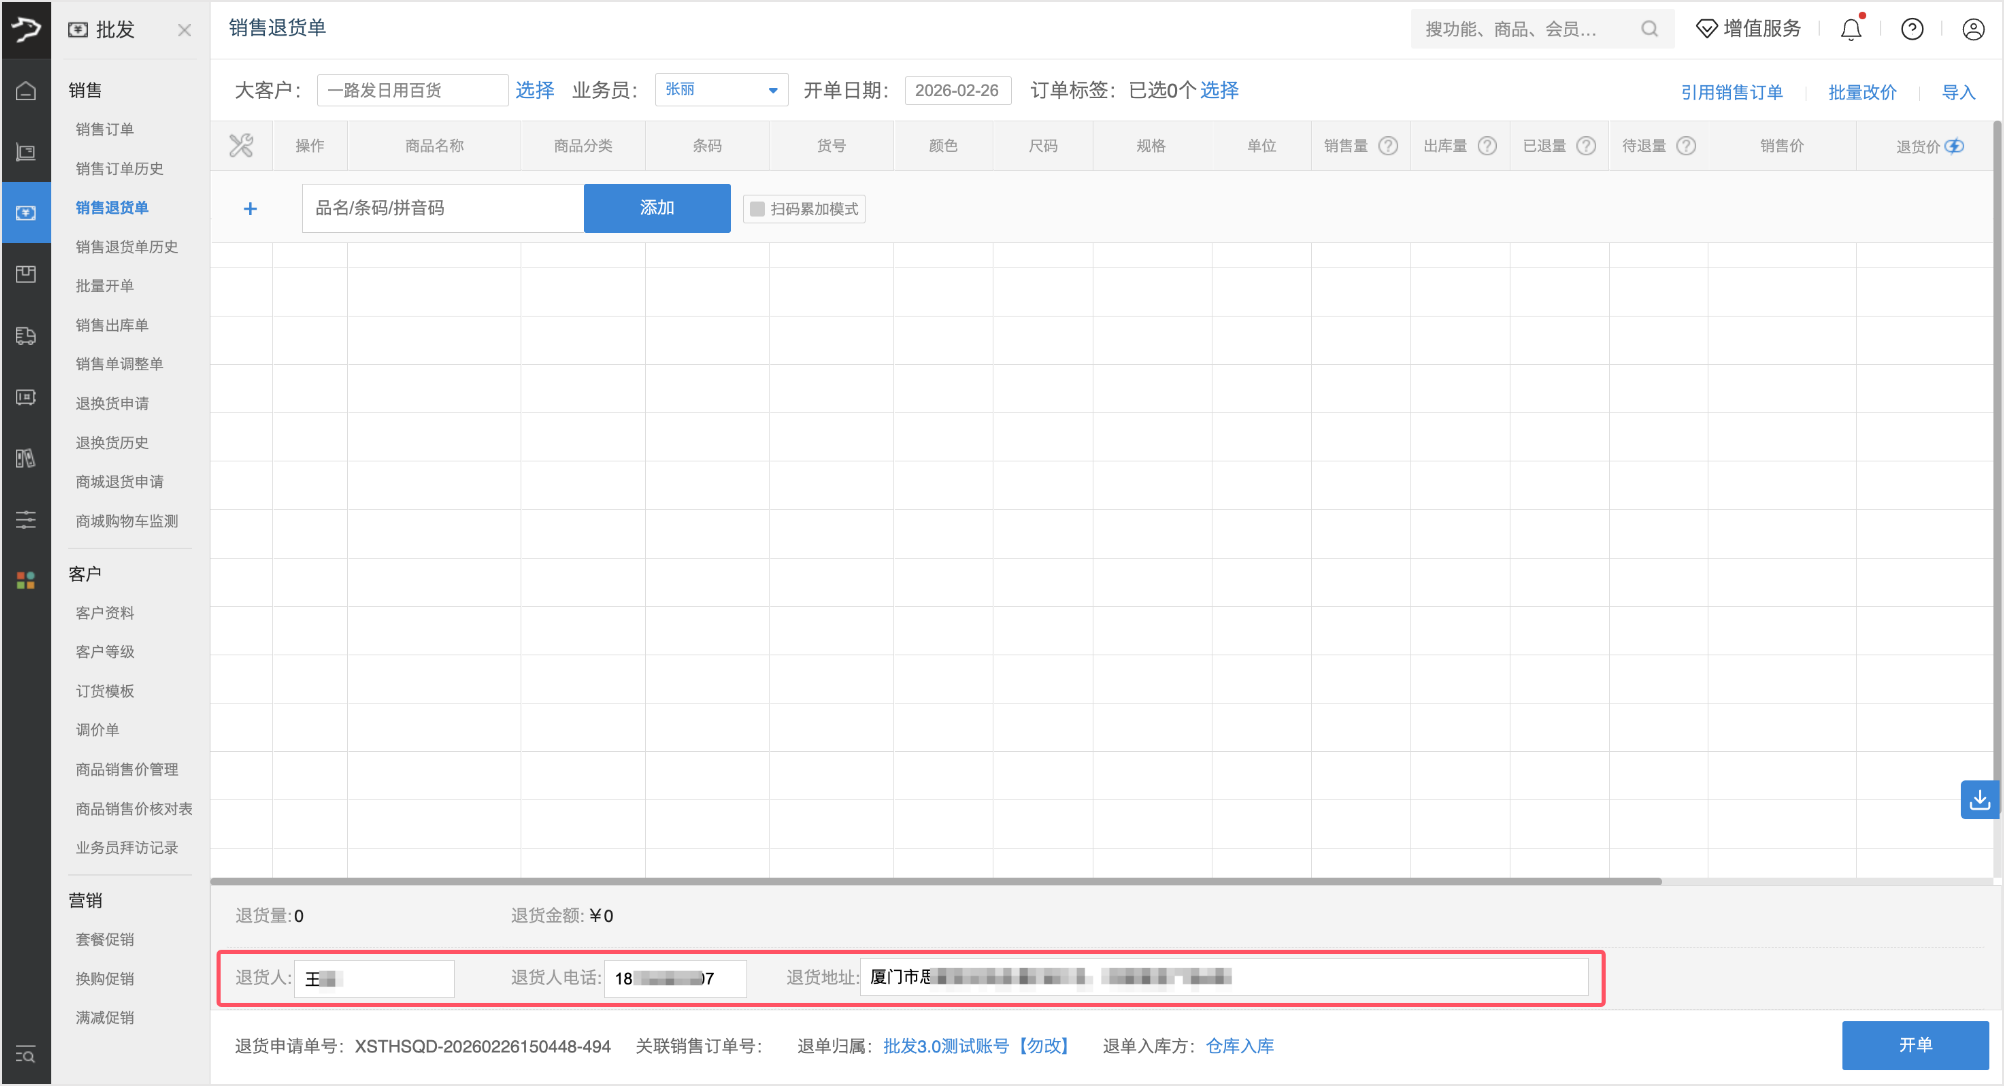Toggle the 退货价 visibility eye icon
Screen dimensions: 2005x1086
coord(1956,146)
